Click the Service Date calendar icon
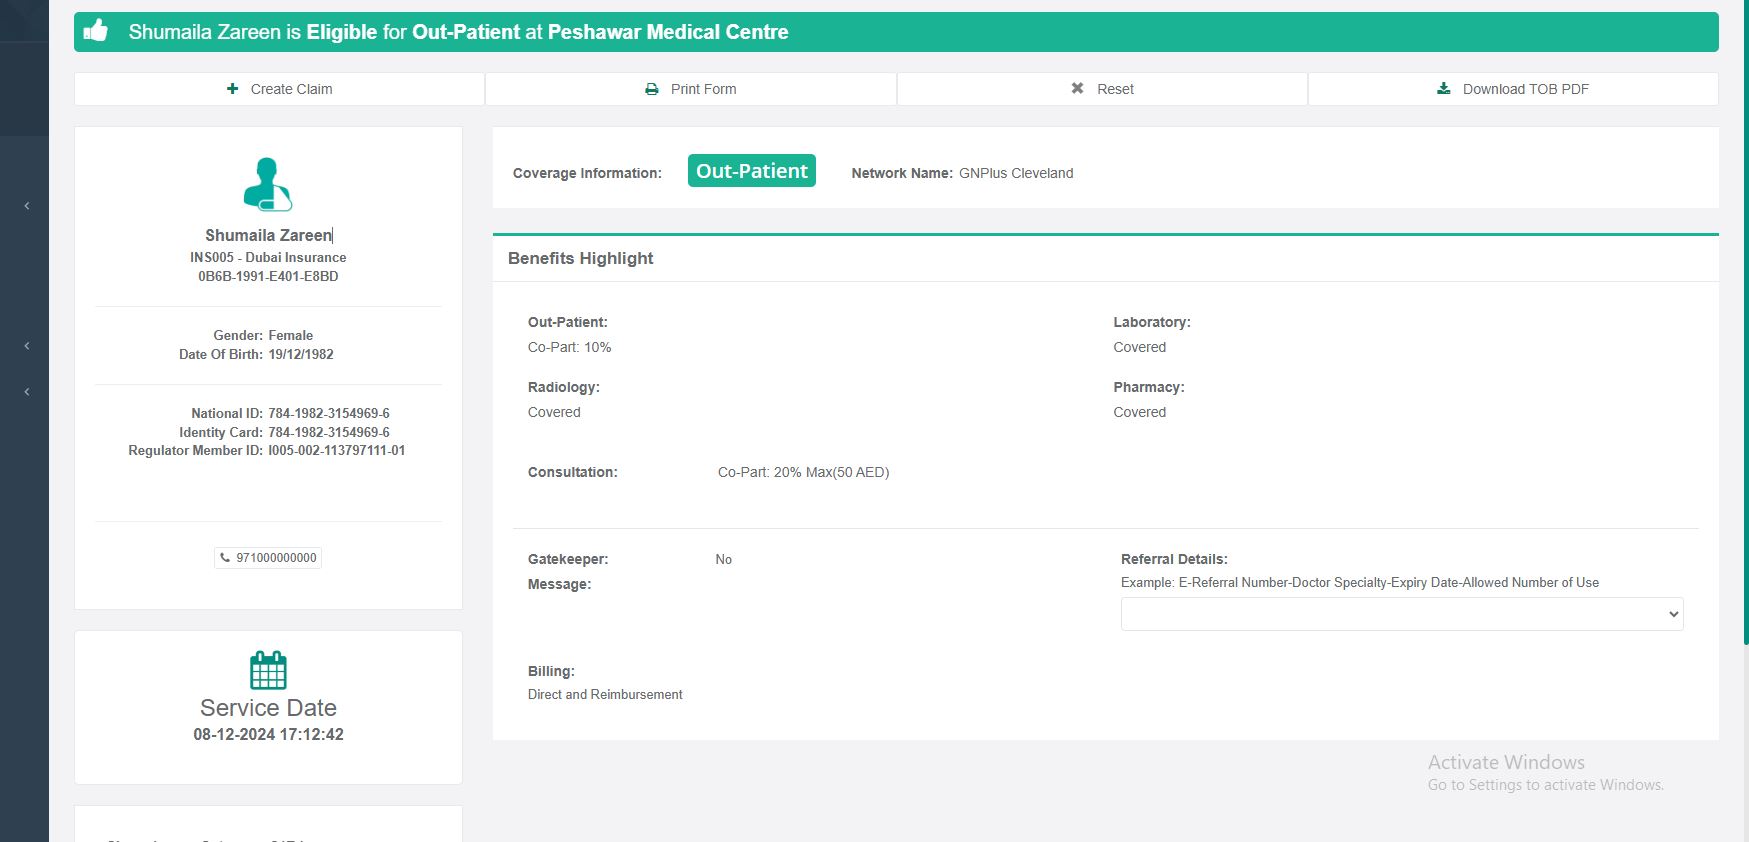Image resolution: width=1749 pixels, height=842 pixels. [268, 670]
